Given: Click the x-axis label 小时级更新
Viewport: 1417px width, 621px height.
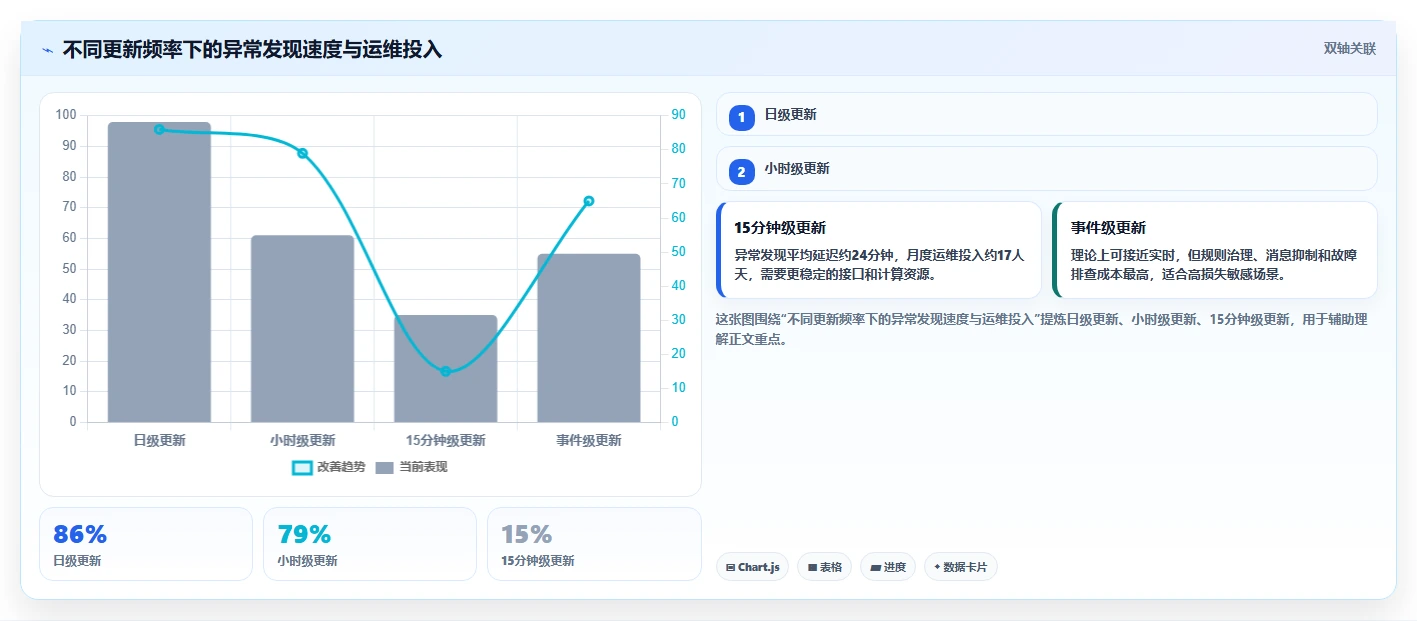Looking at the screenshot, I should click(302, 440).
